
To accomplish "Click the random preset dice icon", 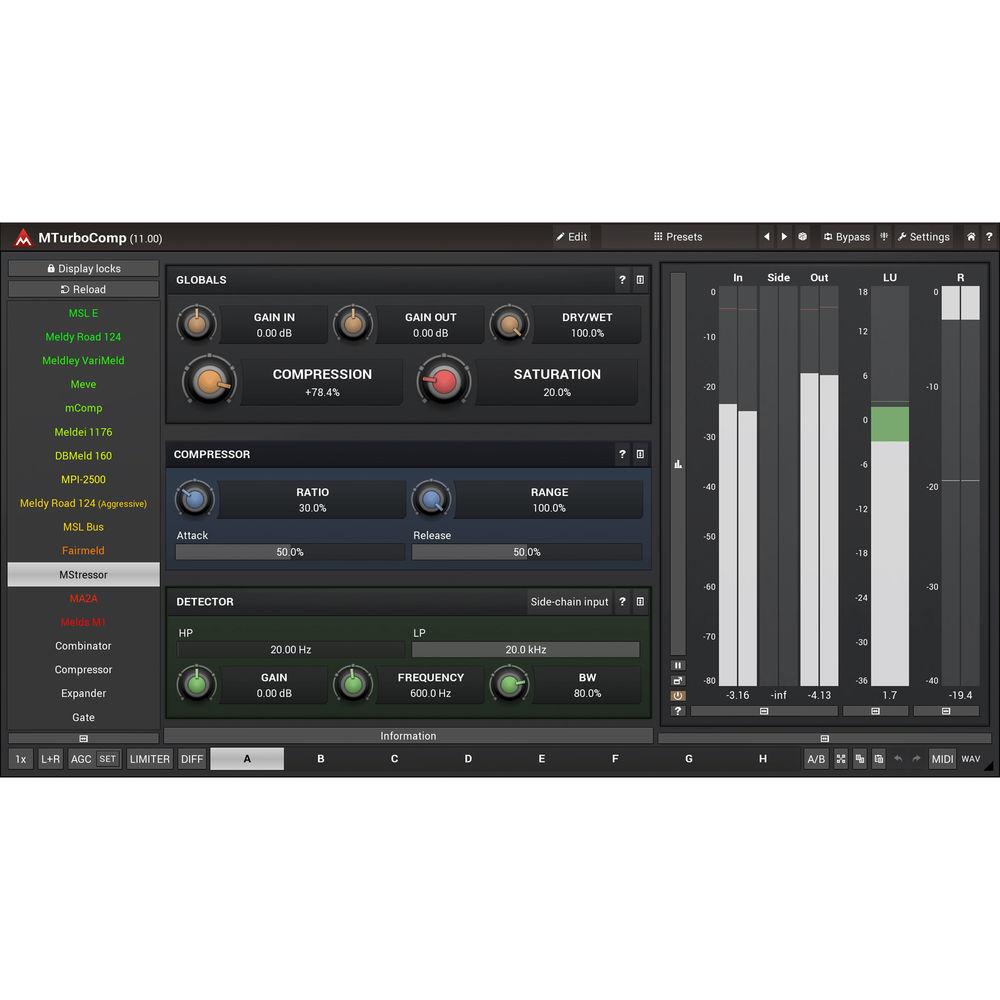I will point(802,237).
